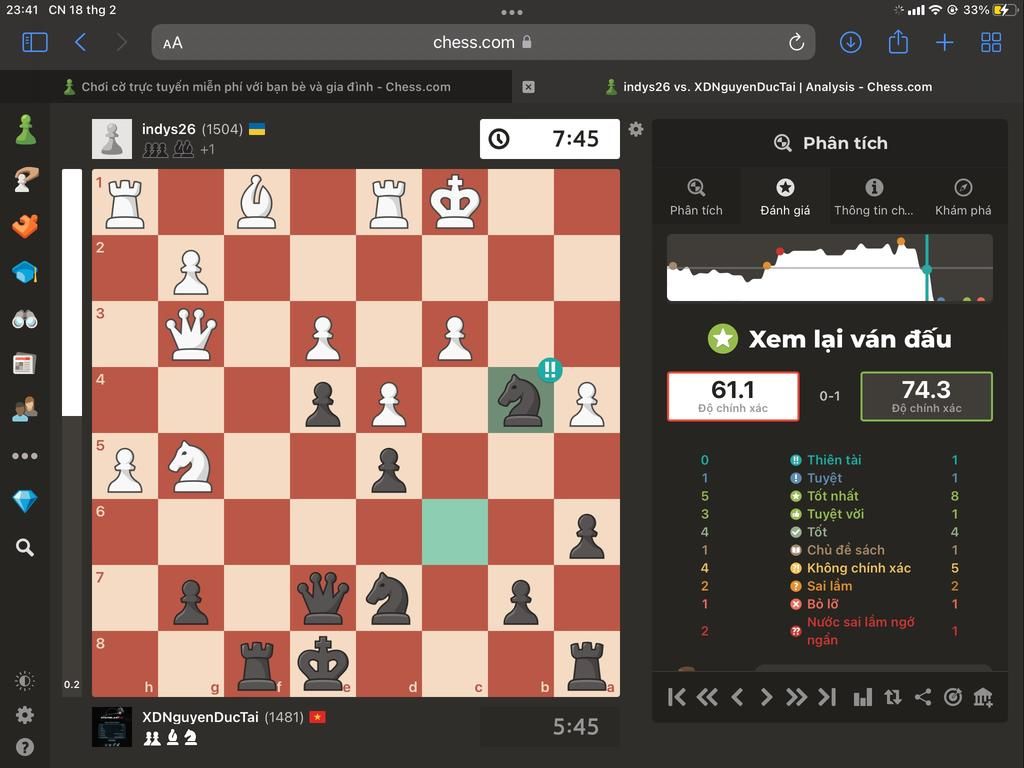Select the Không chính xác row
Image resolution: width=1024 pixels, height=768 pixels.
click(829, 568)
